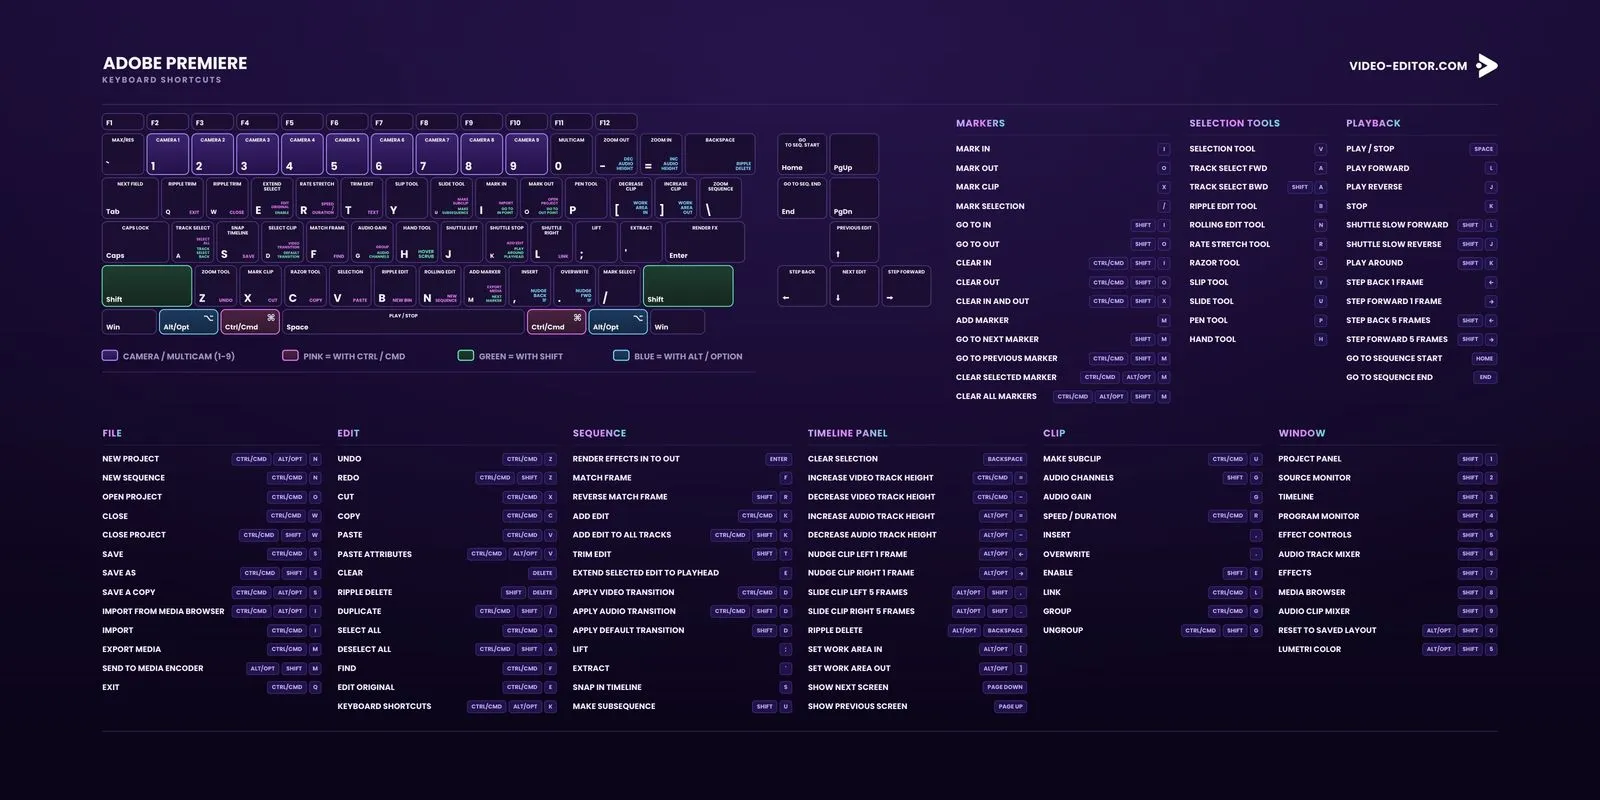
Task: Click the WINDOW section heading
Action: pyautogui.click(x=1301, y=433)
